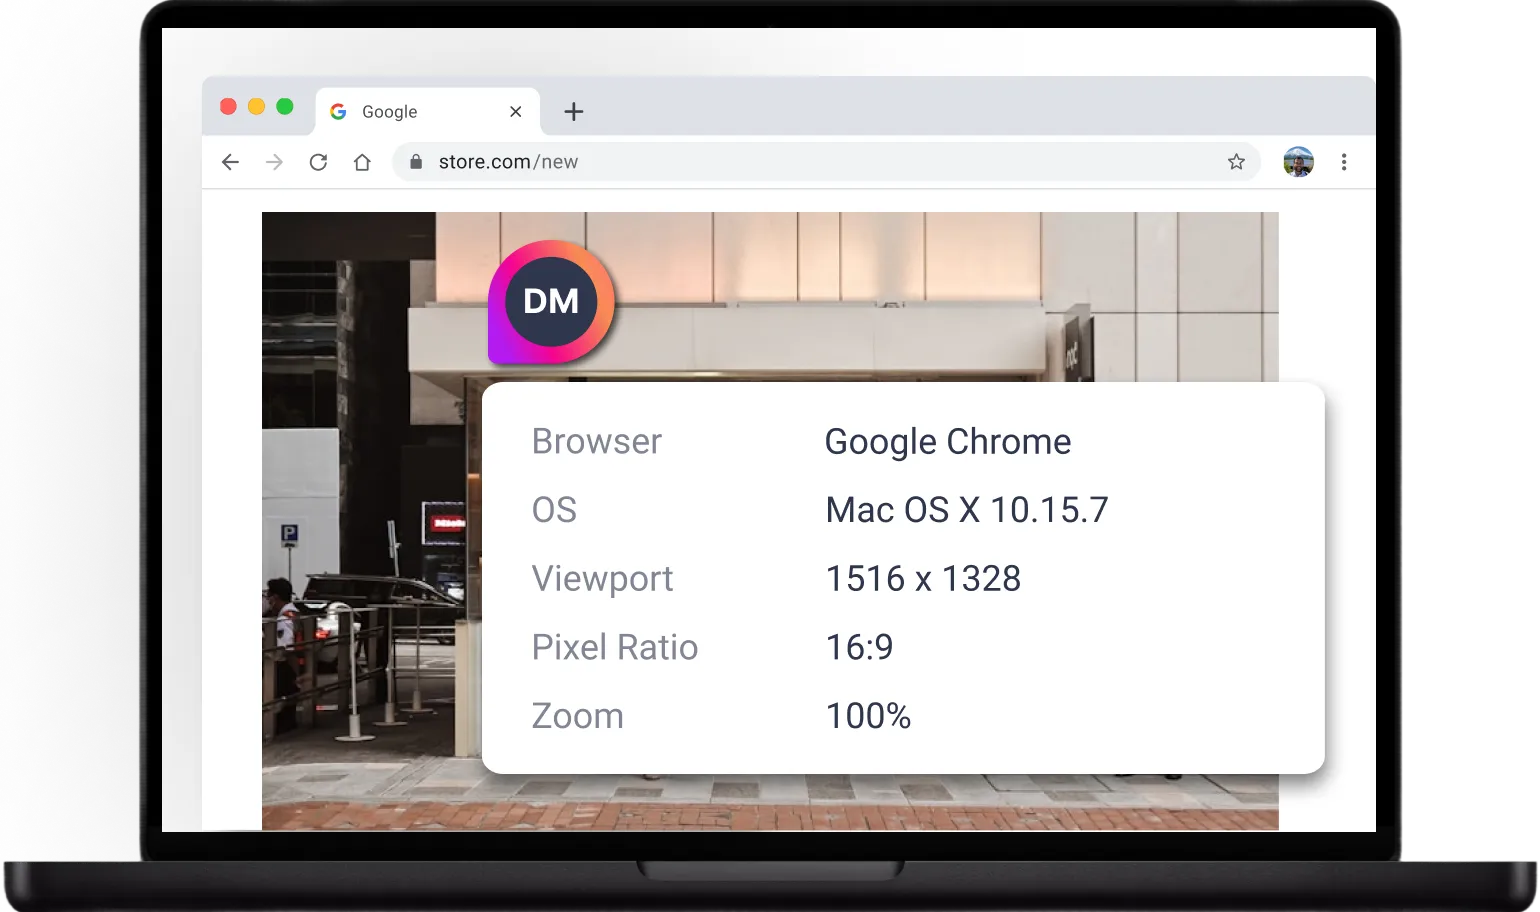Select the Viewport value 1516 x 1328
1540x912 pixels.
pyautogui.click(x=922, y=578)
